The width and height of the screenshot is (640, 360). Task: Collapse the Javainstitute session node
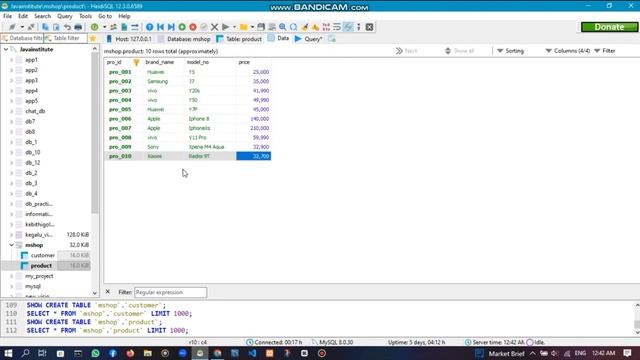tap(6, 49)
